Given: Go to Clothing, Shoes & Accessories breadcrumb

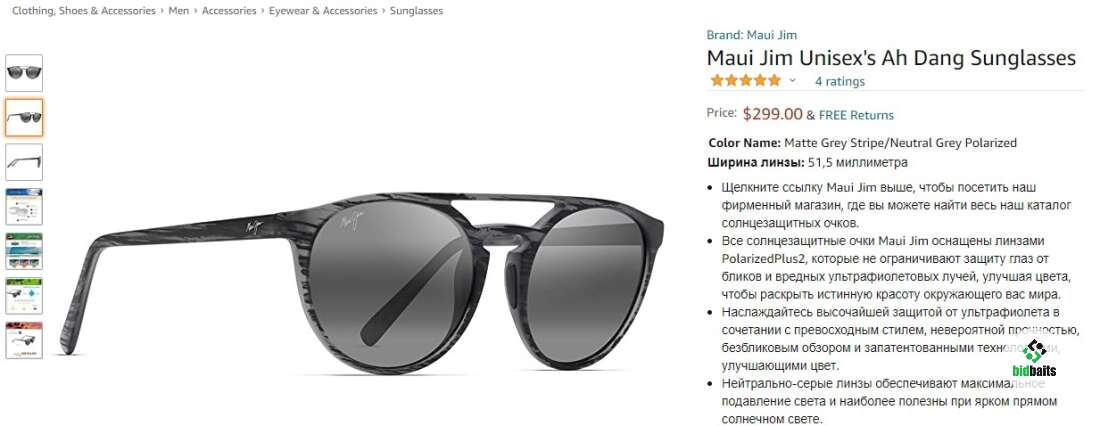Looking at the screenshot, I should point(83,11).
